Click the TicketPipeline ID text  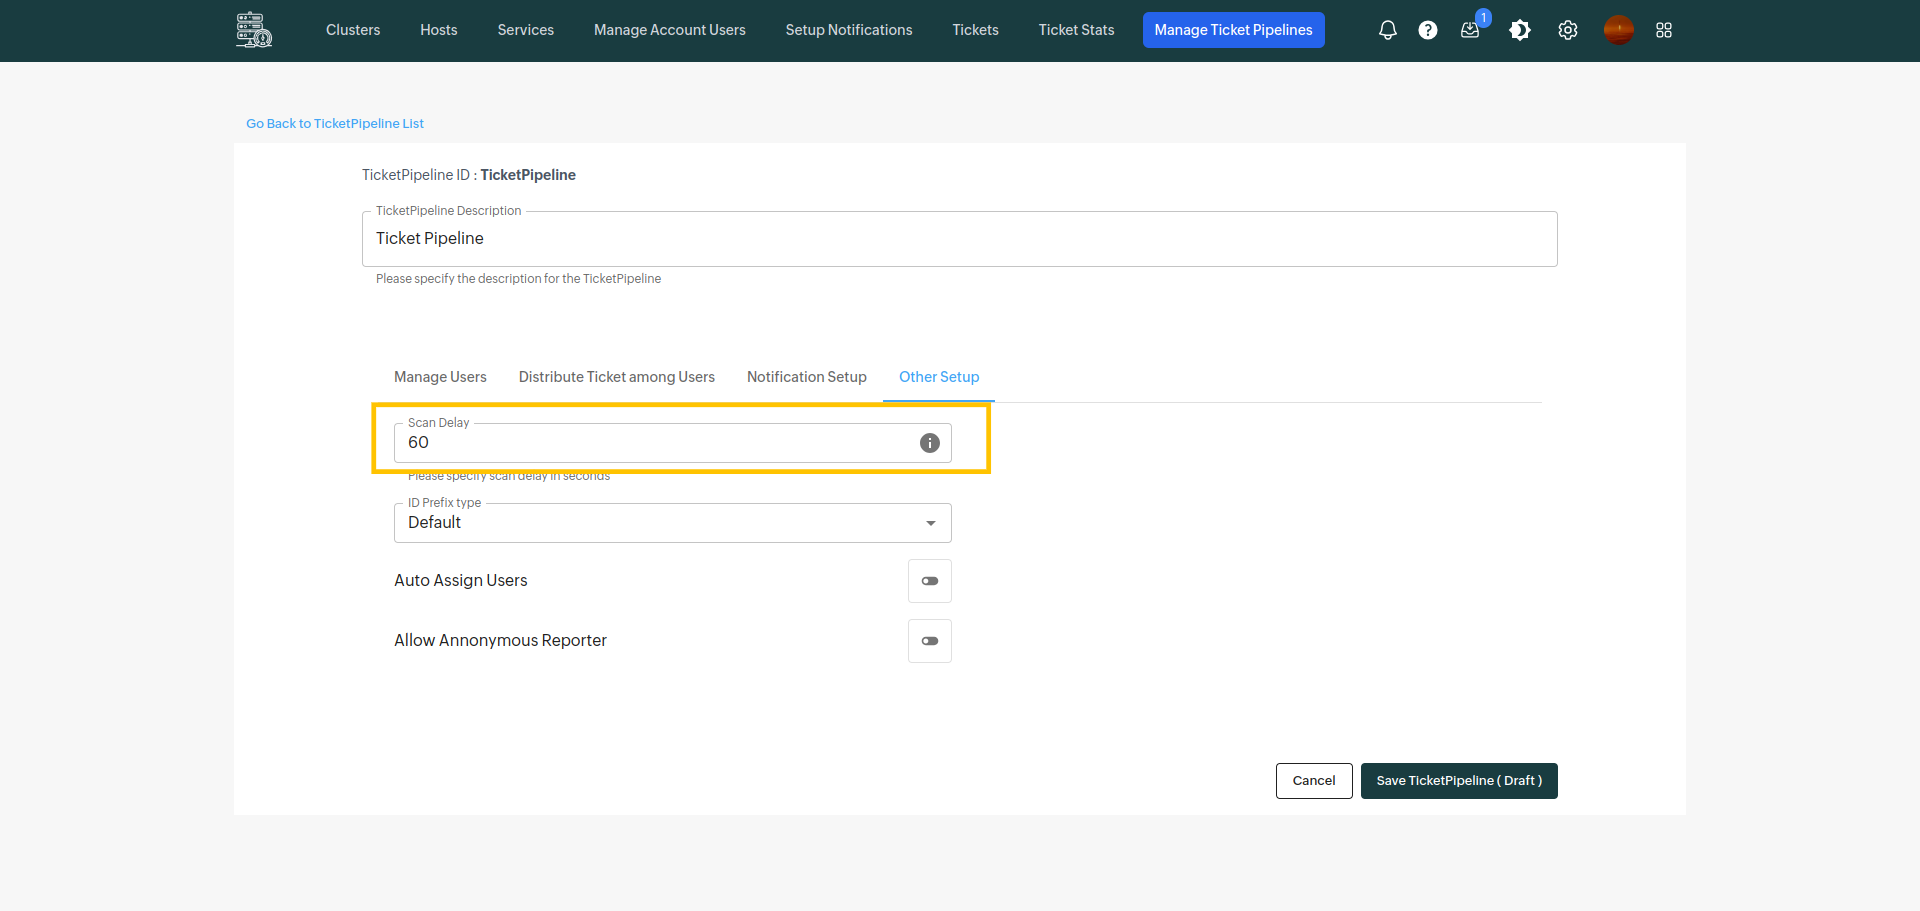pos(469,175)
